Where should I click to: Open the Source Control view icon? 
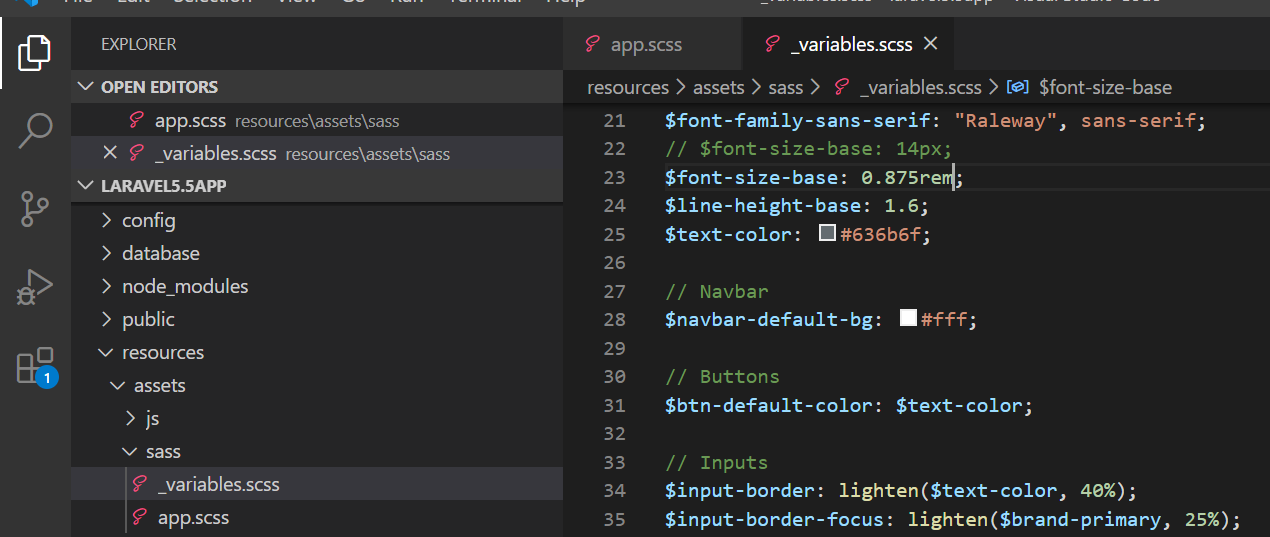click(35, 209)
